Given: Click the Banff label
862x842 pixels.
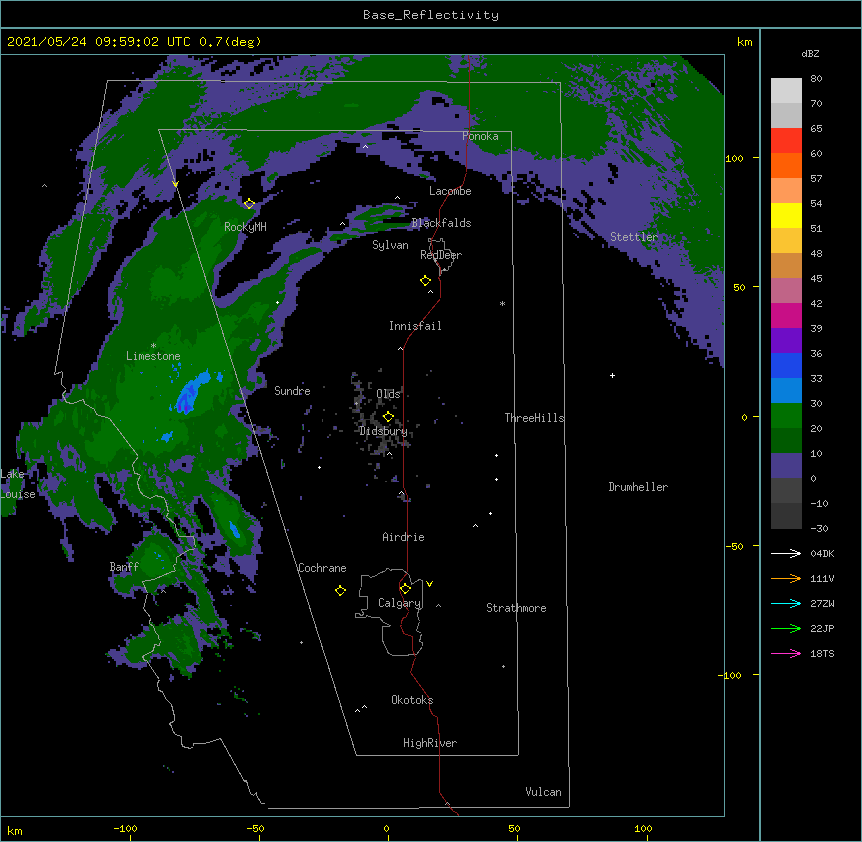Looking at the screenshot, I should (x=124, y=567).
